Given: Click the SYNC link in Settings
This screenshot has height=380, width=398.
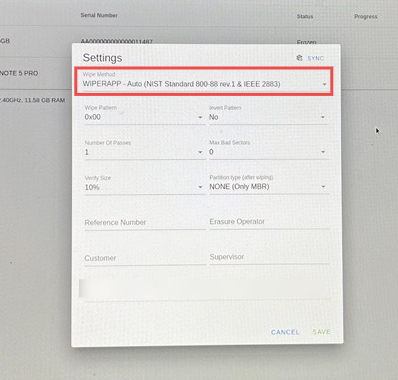Looking at the screenshot, I should [315, 58].
